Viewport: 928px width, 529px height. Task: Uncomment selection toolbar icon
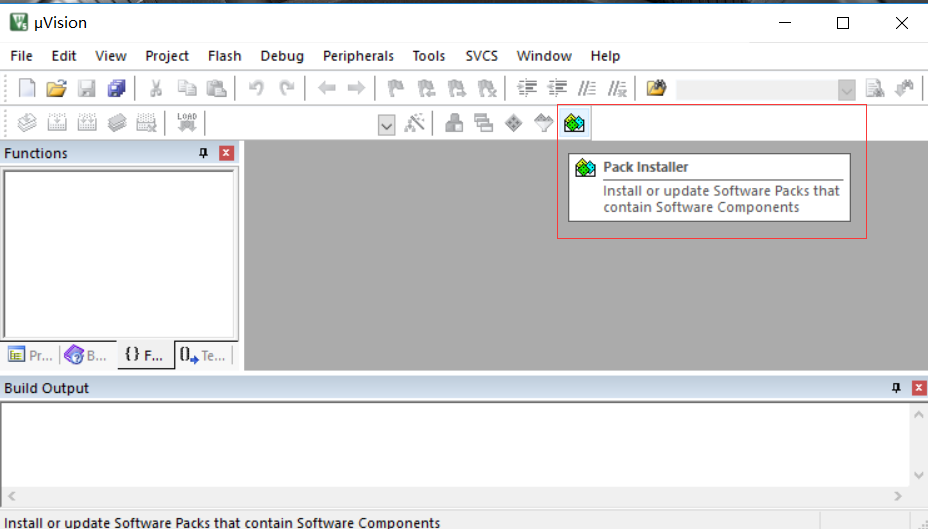[617, 89]
